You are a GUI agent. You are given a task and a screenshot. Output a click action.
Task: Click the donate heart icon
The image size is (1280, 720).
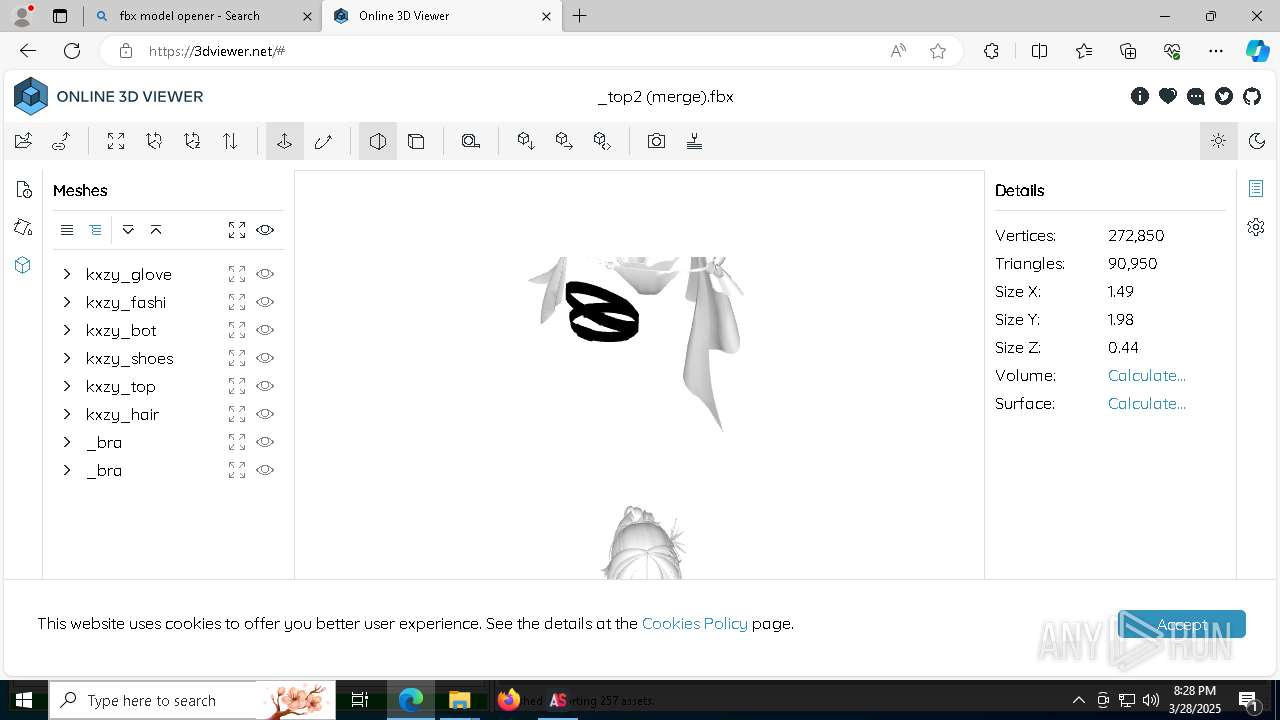click(1168, 96)
